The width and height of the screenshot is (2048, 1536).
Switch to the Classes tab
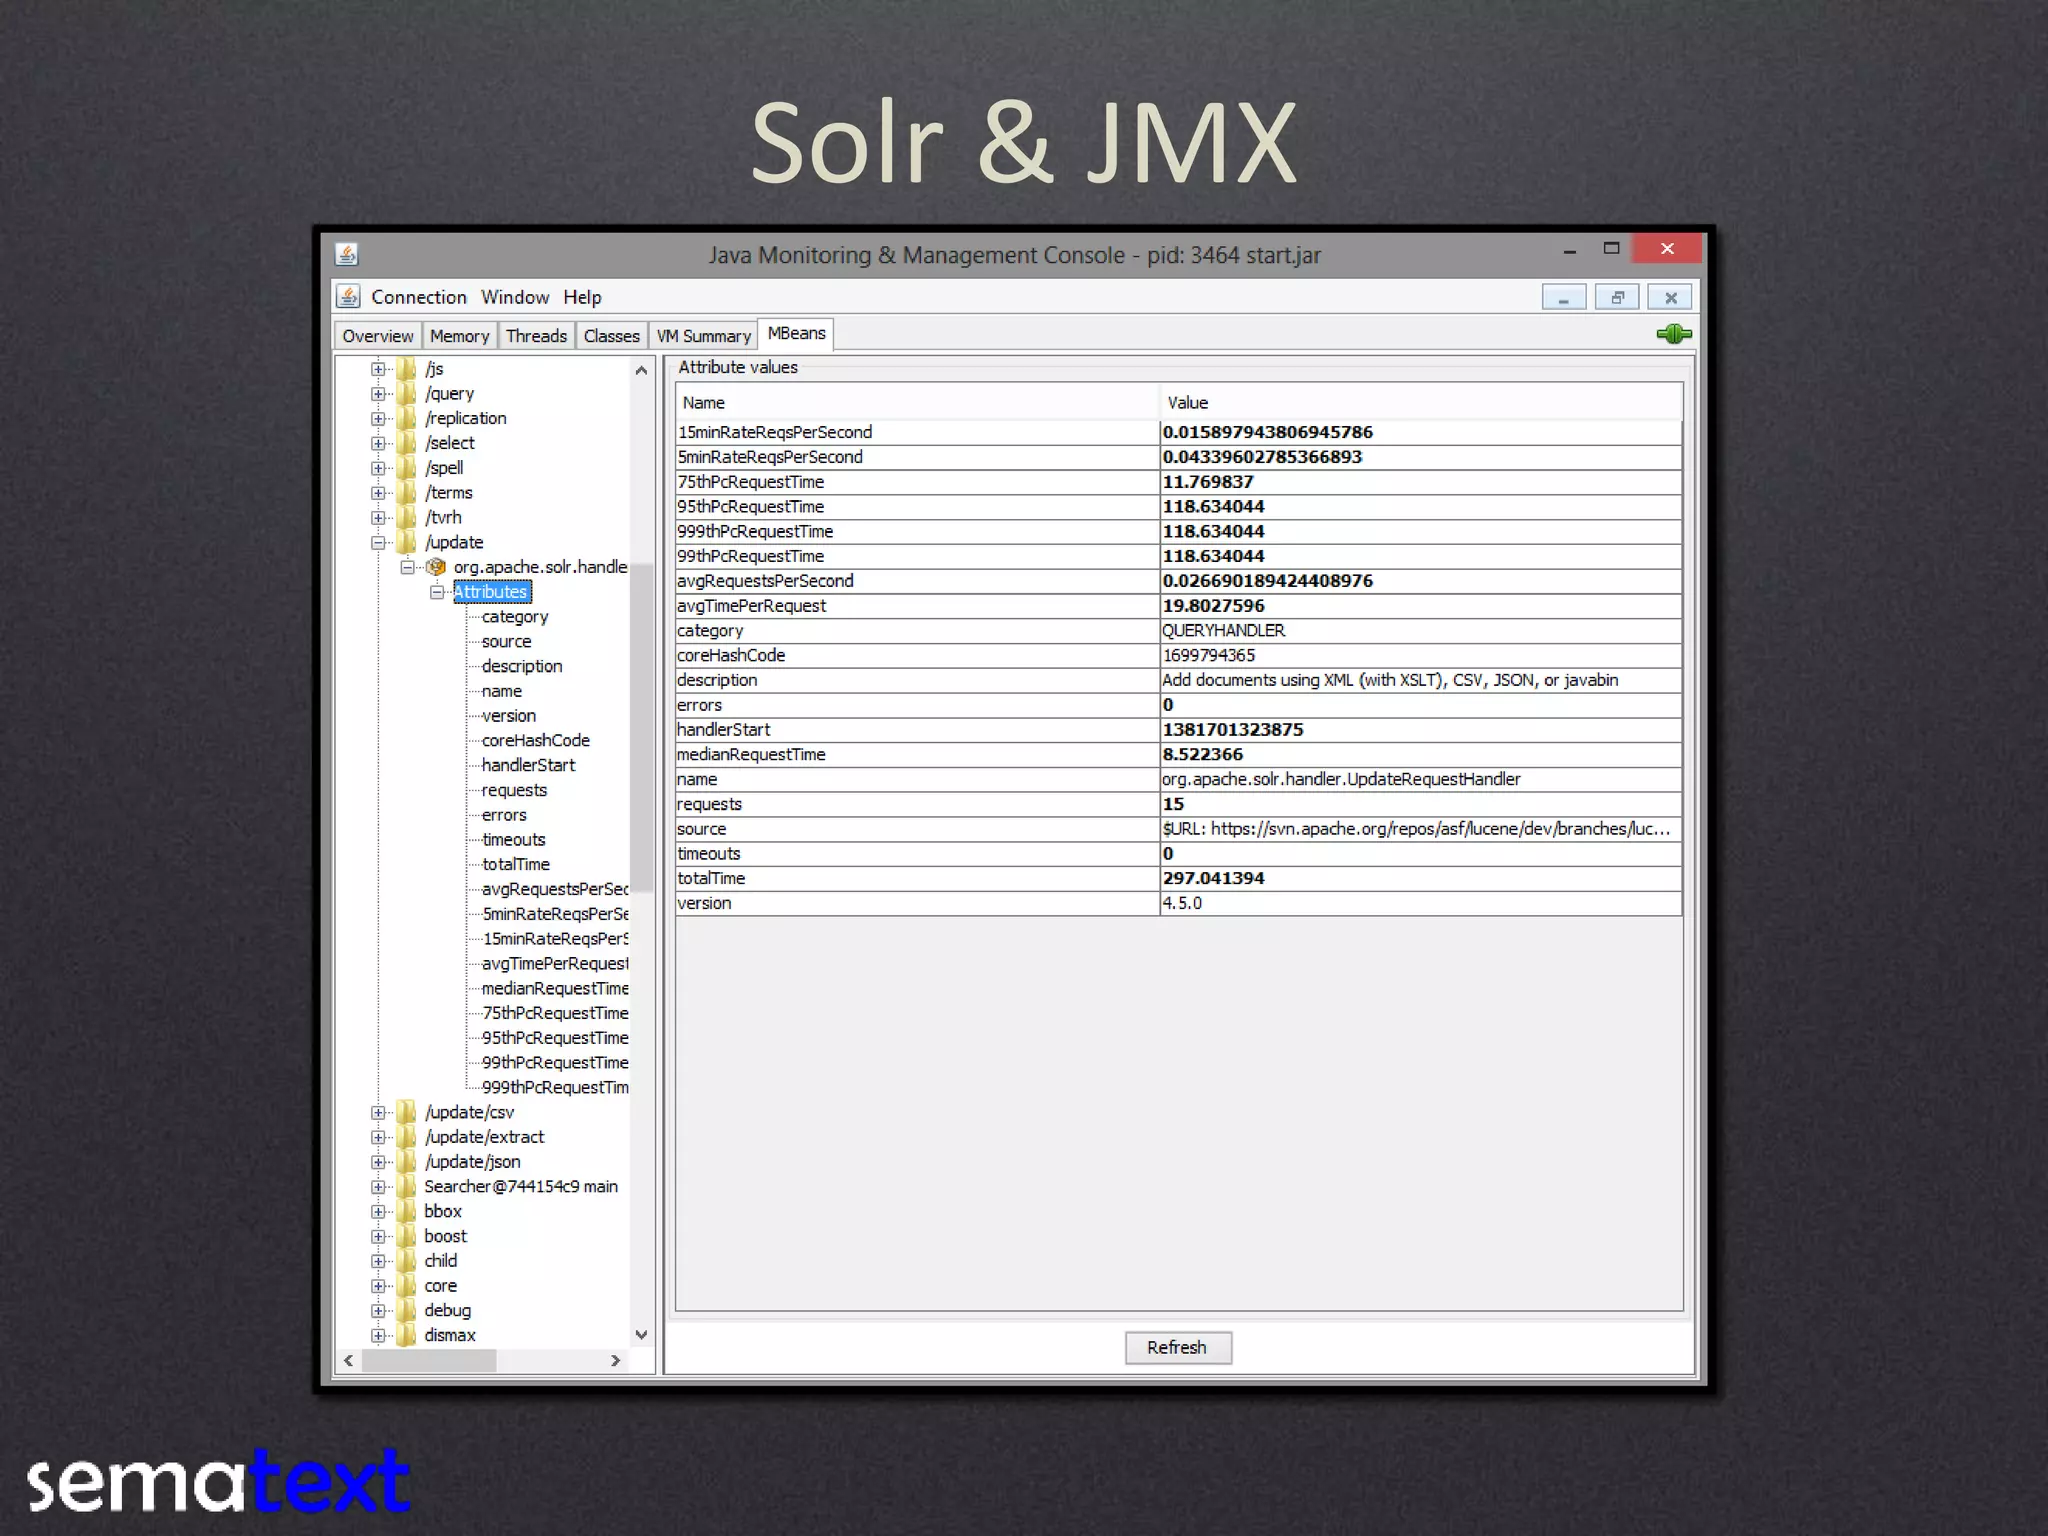click(611, 336)
